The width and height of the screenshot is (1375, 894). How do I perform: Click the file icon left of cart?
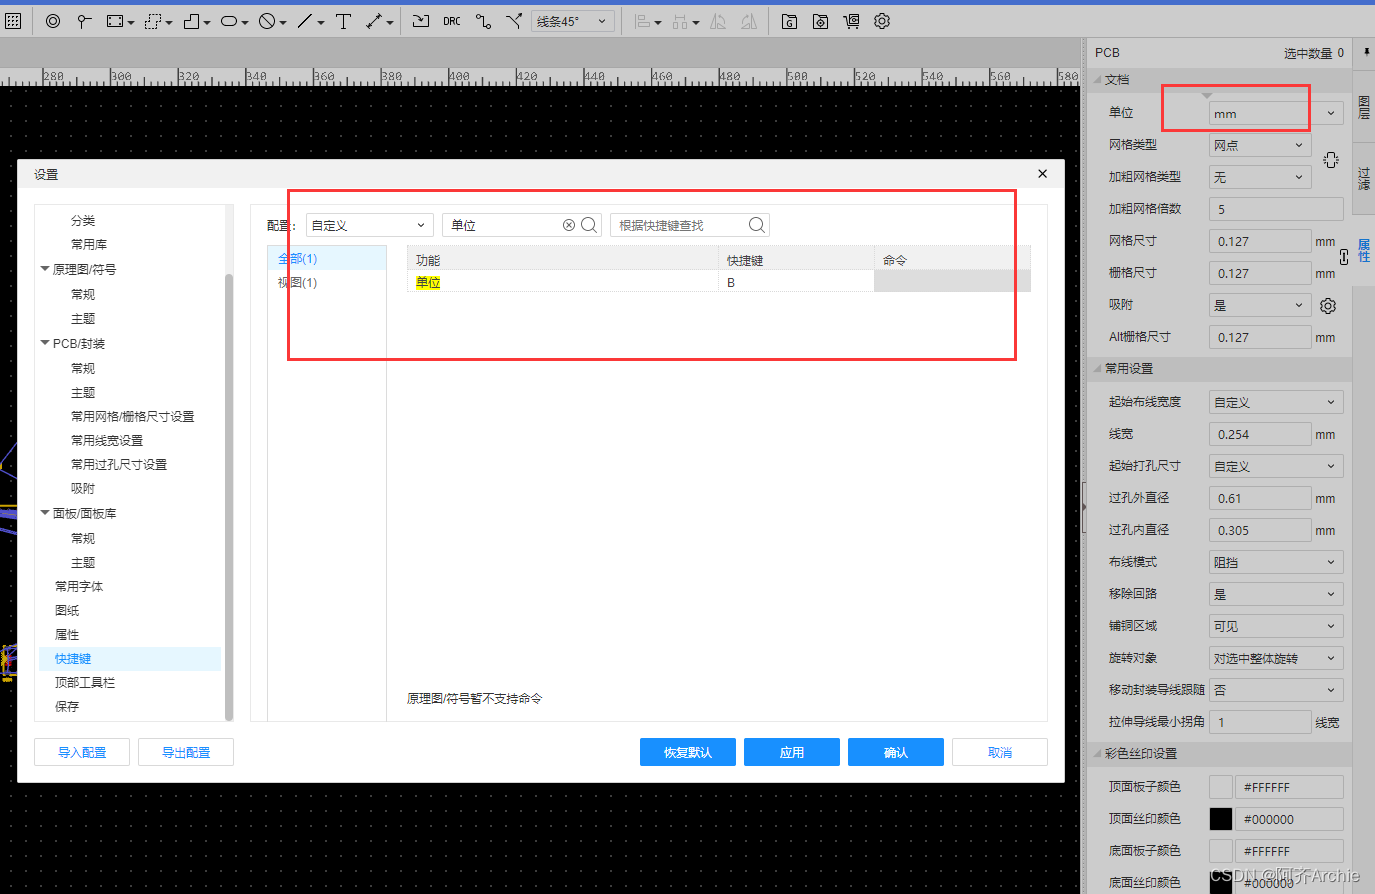(820, 21)
